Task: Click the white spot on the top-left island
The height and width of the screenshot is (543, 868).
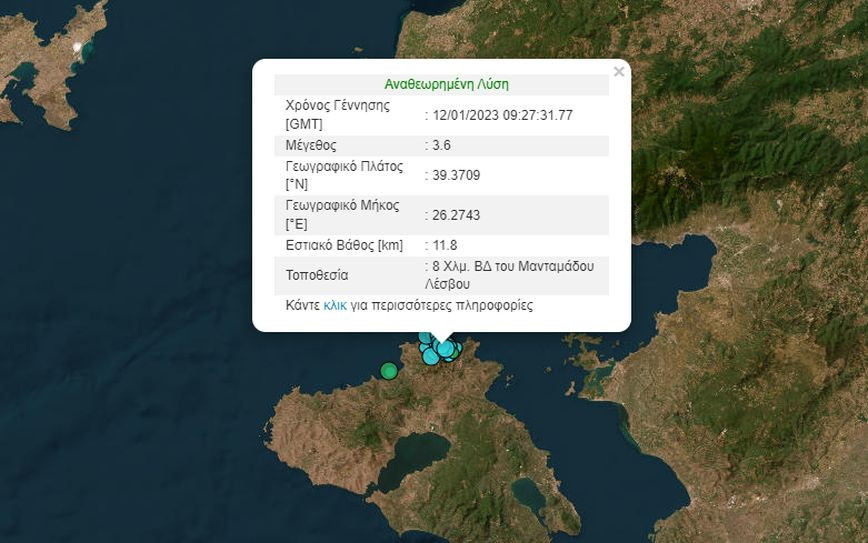Action: click(x=77, y=47)
